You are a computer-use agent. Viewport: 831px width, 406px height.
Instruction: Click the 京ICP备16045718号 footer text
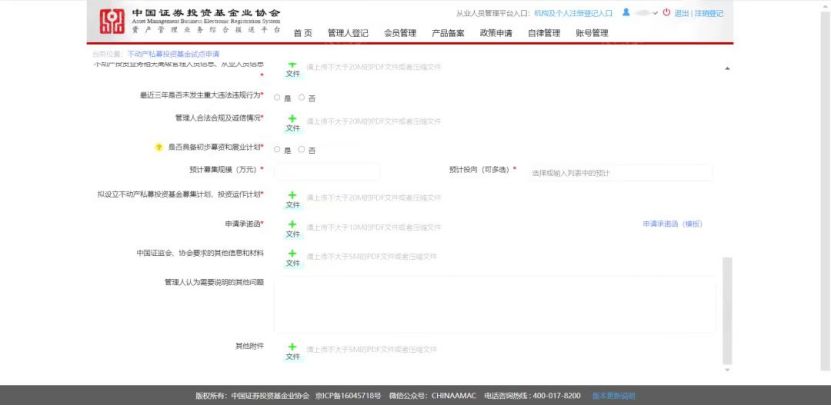pos(348,396)
